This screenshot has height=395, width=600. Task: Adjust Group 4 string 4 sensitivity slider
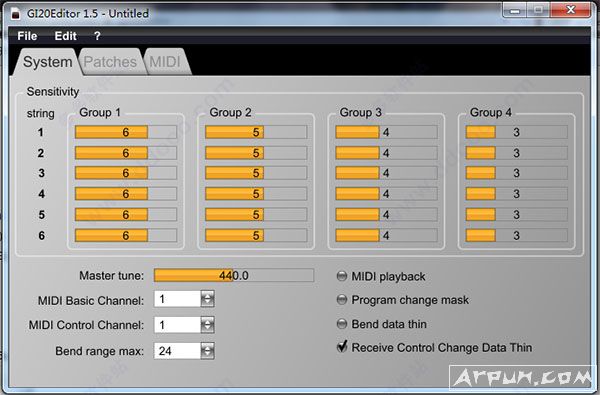point(517,194)
